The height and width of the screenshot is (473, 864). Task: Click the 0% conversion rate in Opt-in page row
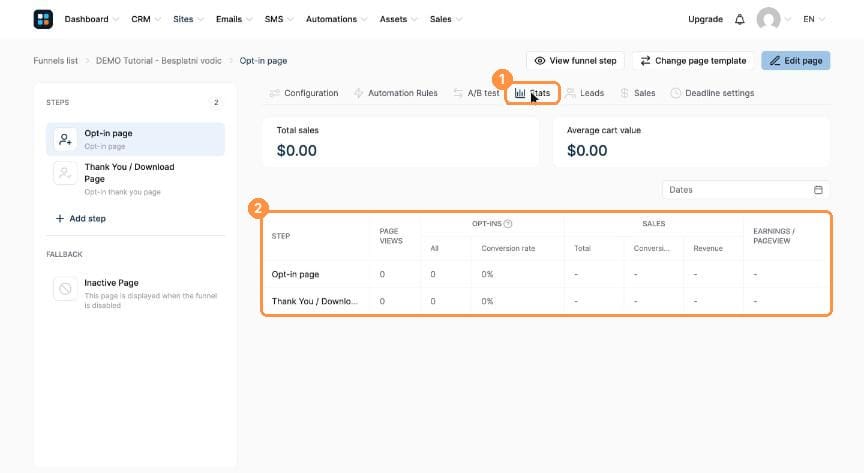click(487, 275)
